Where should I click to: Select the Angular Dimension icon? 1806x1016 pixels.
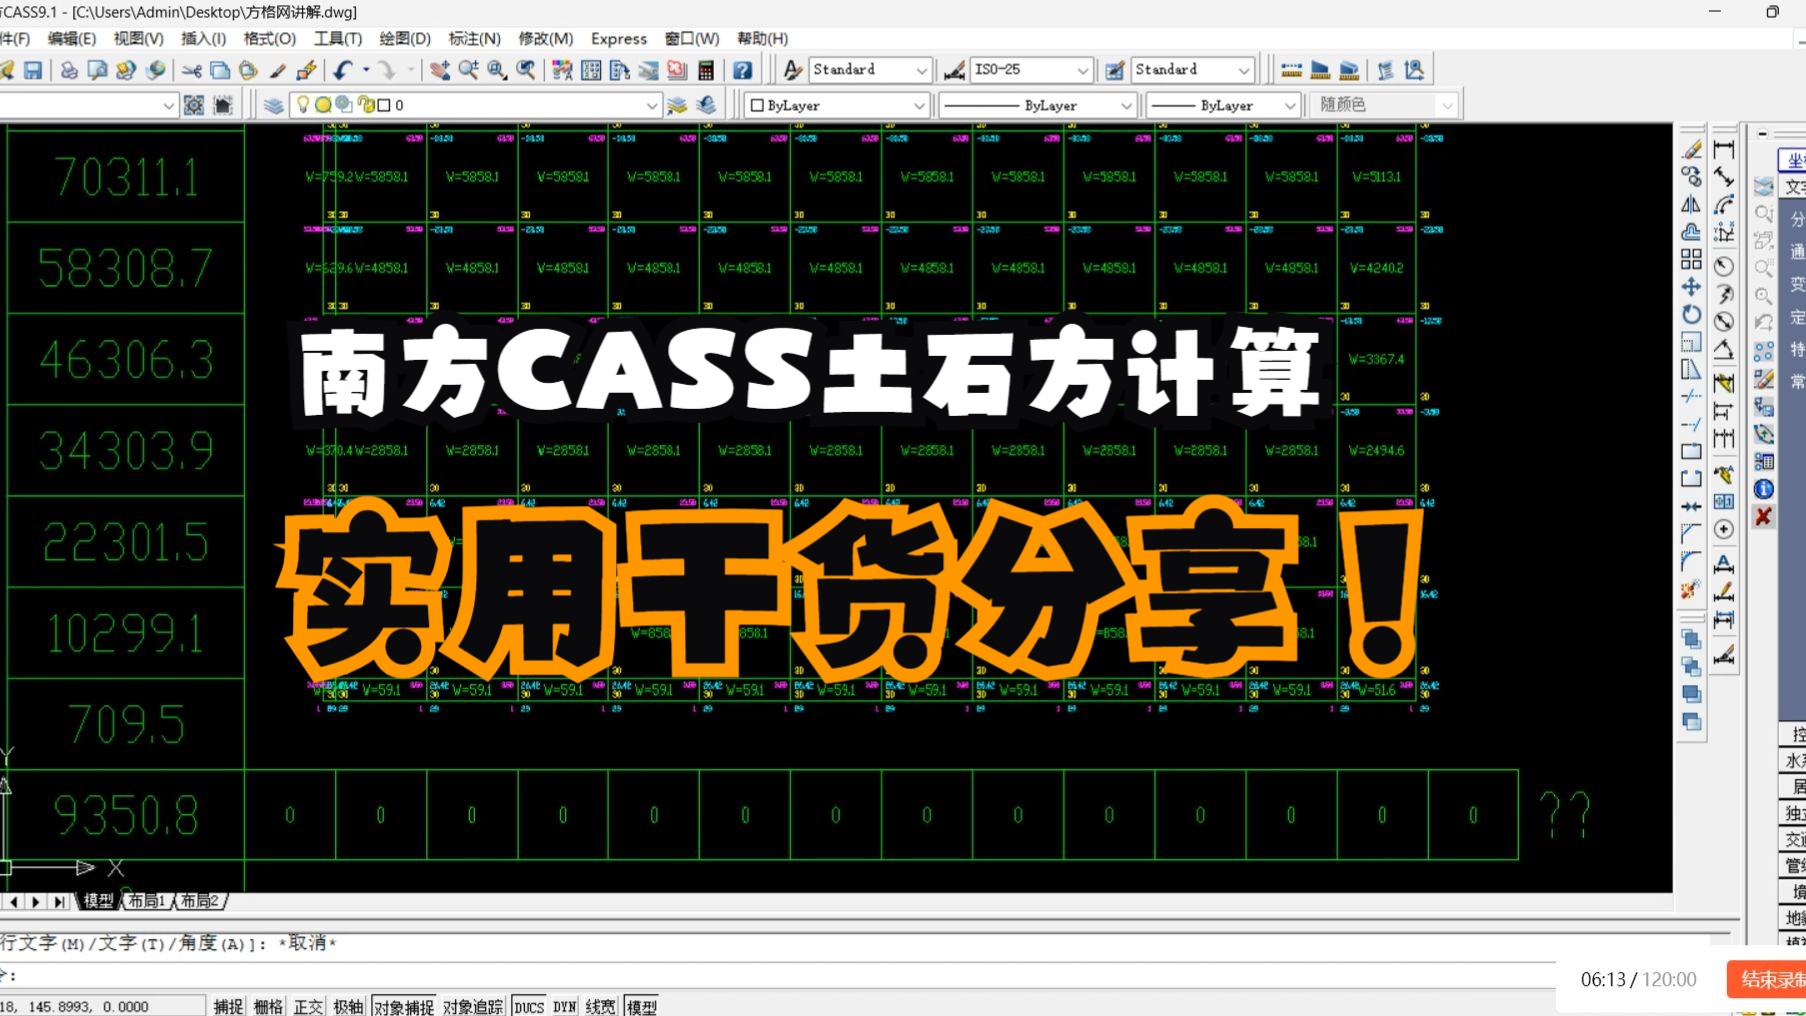(1724, 350)
